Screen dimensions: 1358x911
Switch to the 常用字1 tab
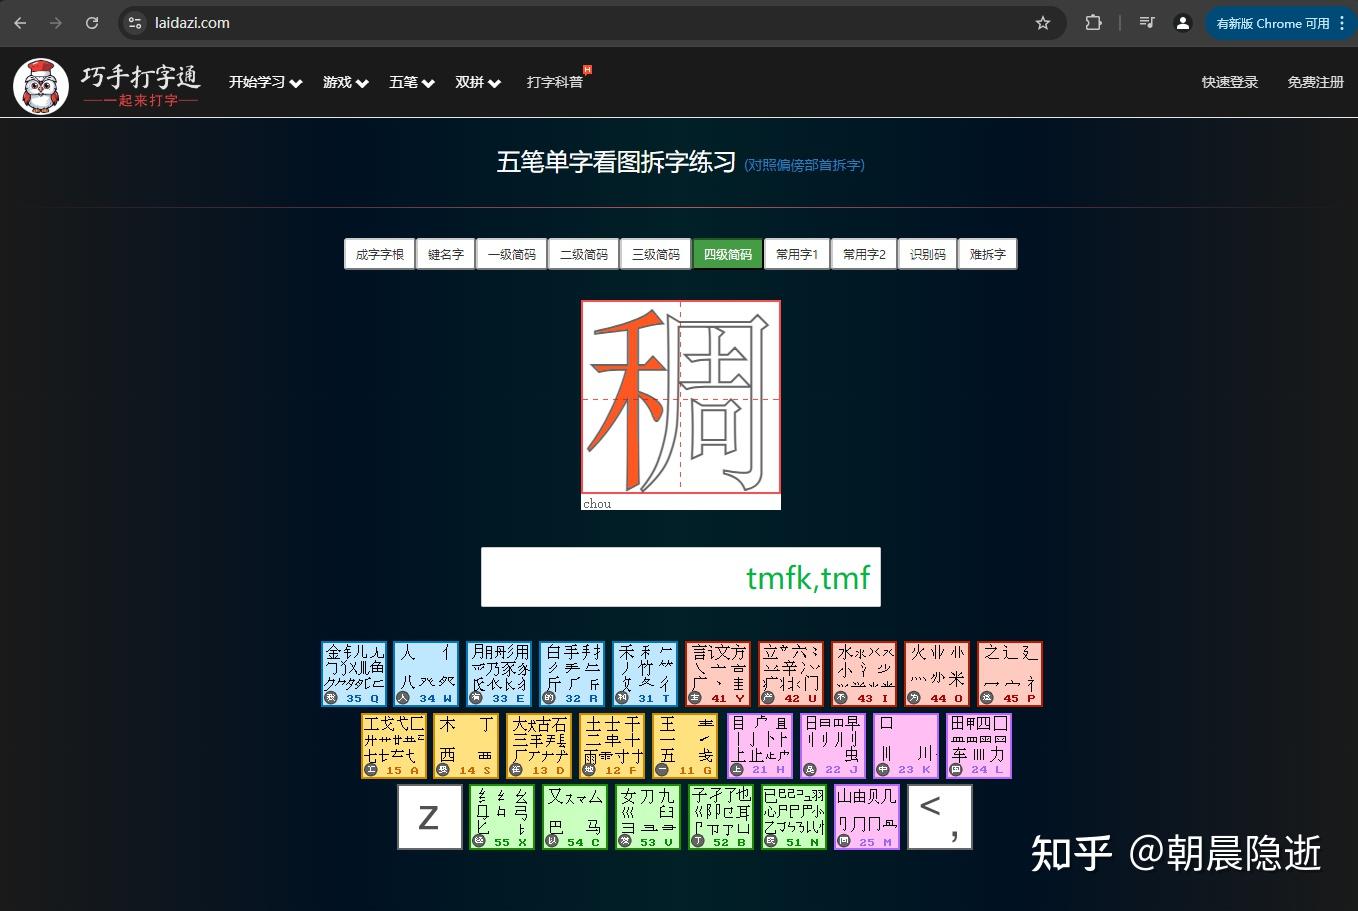pos(797,254)
